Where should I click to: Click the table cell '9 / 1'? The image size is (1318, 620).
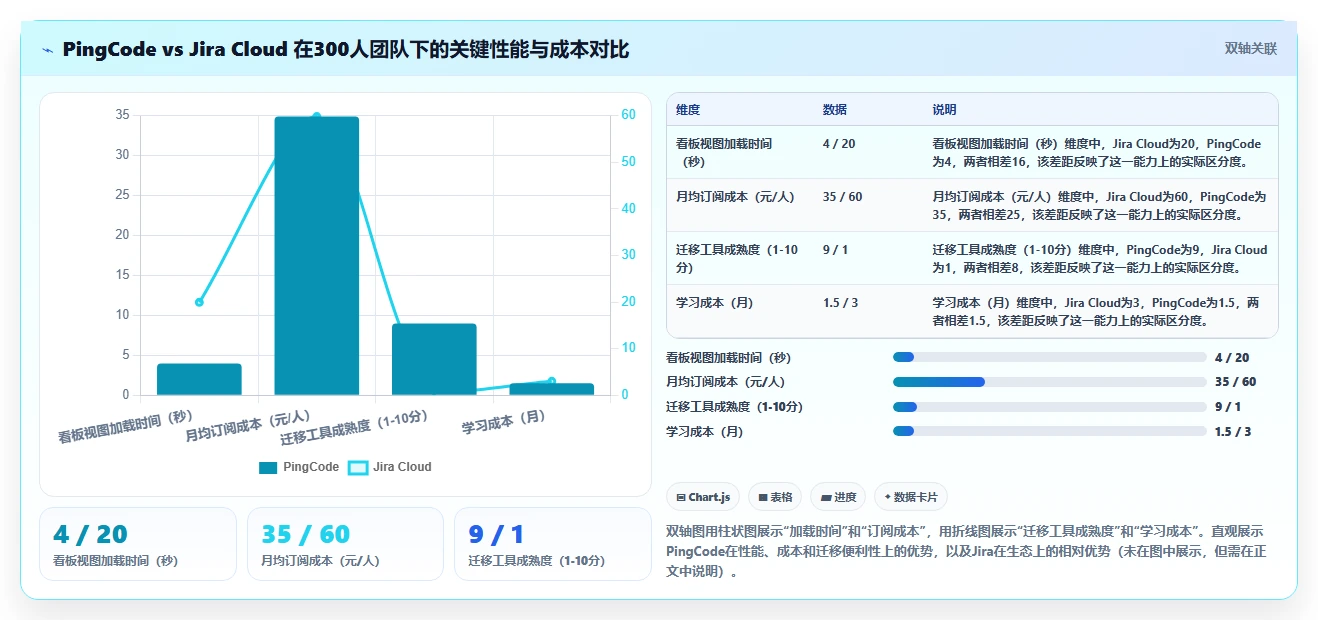[835, 250]
